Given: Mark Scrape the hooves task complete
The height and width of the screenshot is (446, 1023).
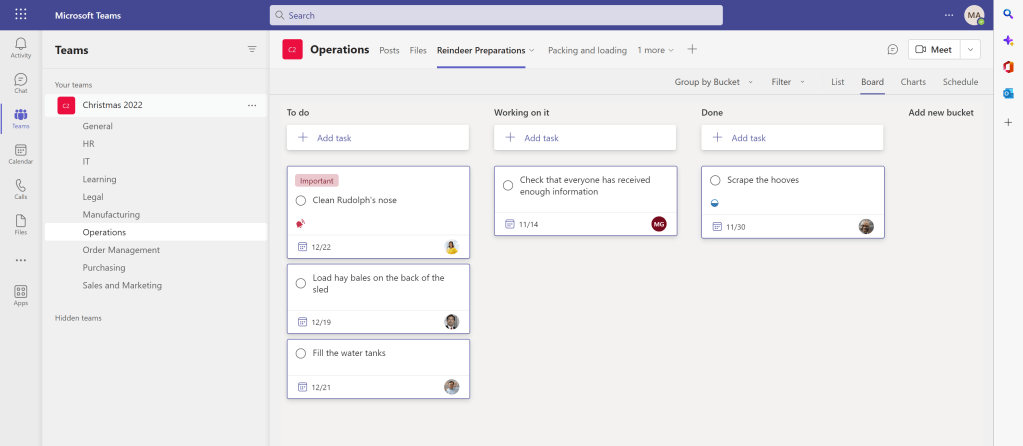Looking at the screenshot, I should tap(715, 180).
